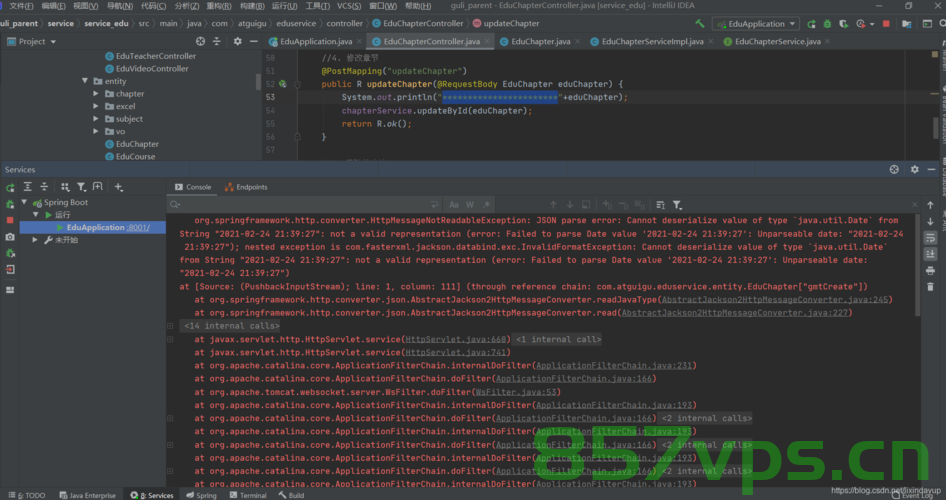Open the Terminal tool window
Viewport: 946px width, 500px height.
(x=248, y=495)
